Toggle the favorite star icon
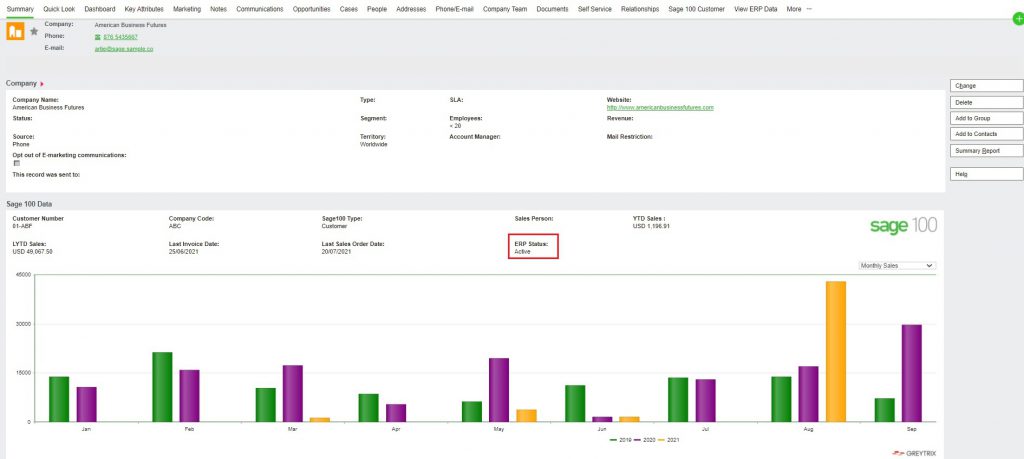1024x459 pixels. pyautogui.click(x=34, y=31)
